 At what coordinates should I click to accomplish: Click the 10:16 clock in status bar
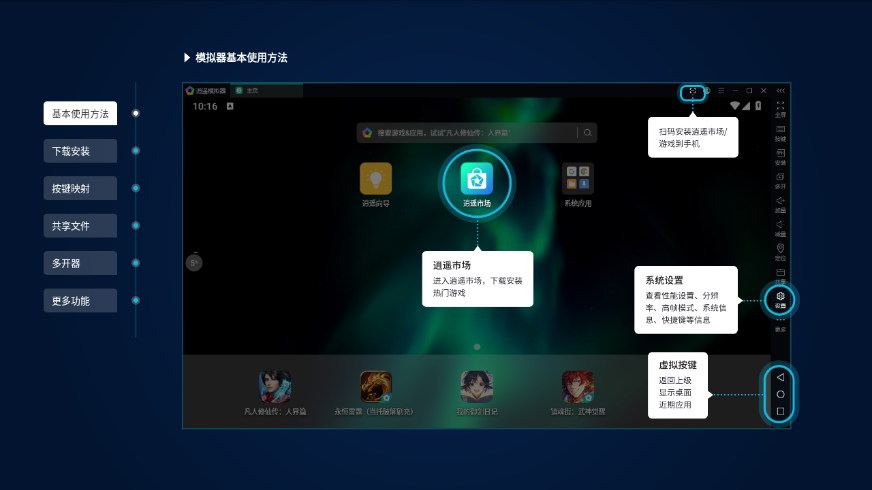tap(205, 106)
